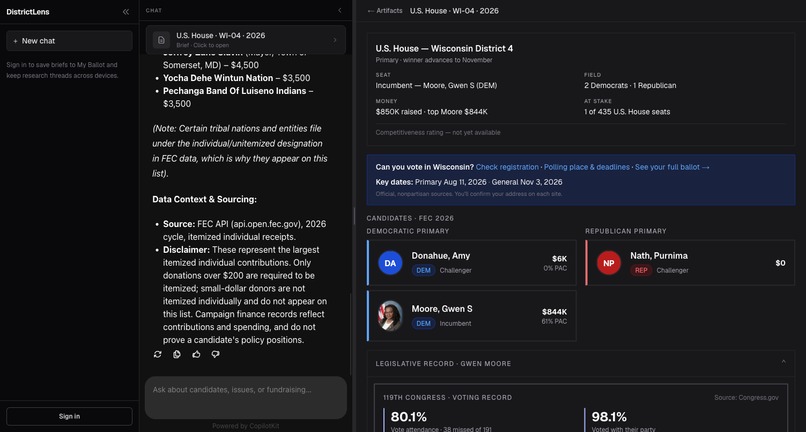Give thumbs up to response

[196, 354]
